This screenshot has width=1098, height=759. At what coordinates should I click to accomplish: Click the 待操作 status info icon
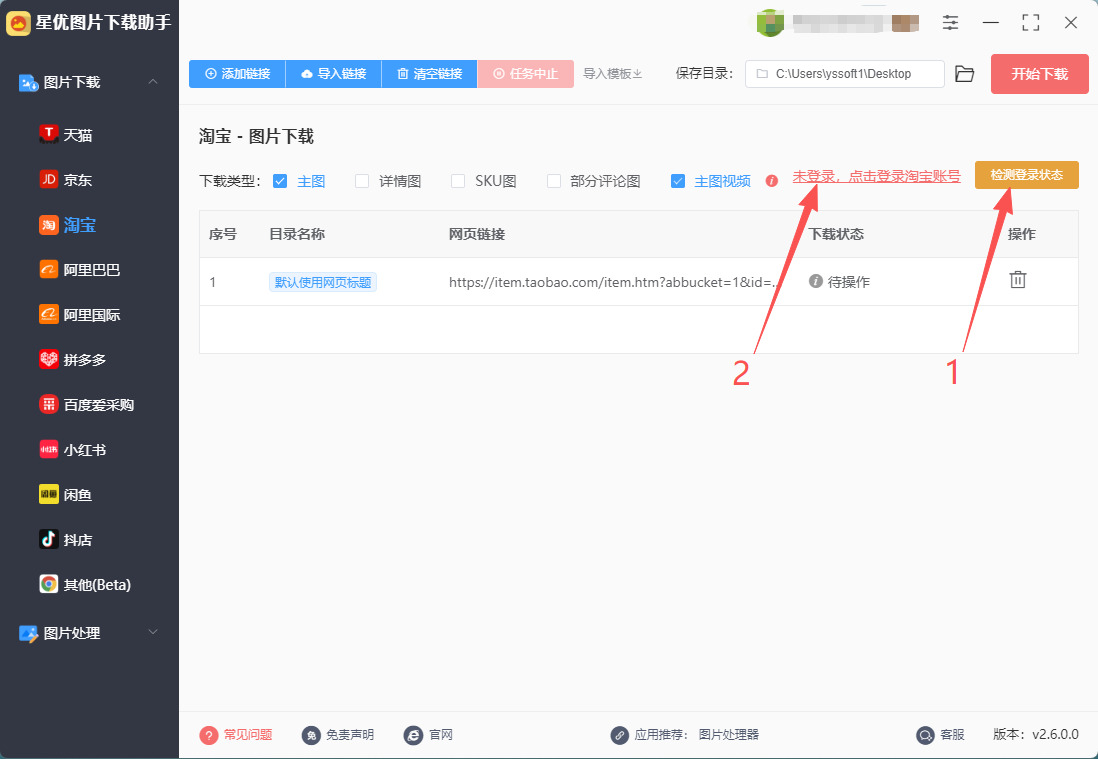815,281
